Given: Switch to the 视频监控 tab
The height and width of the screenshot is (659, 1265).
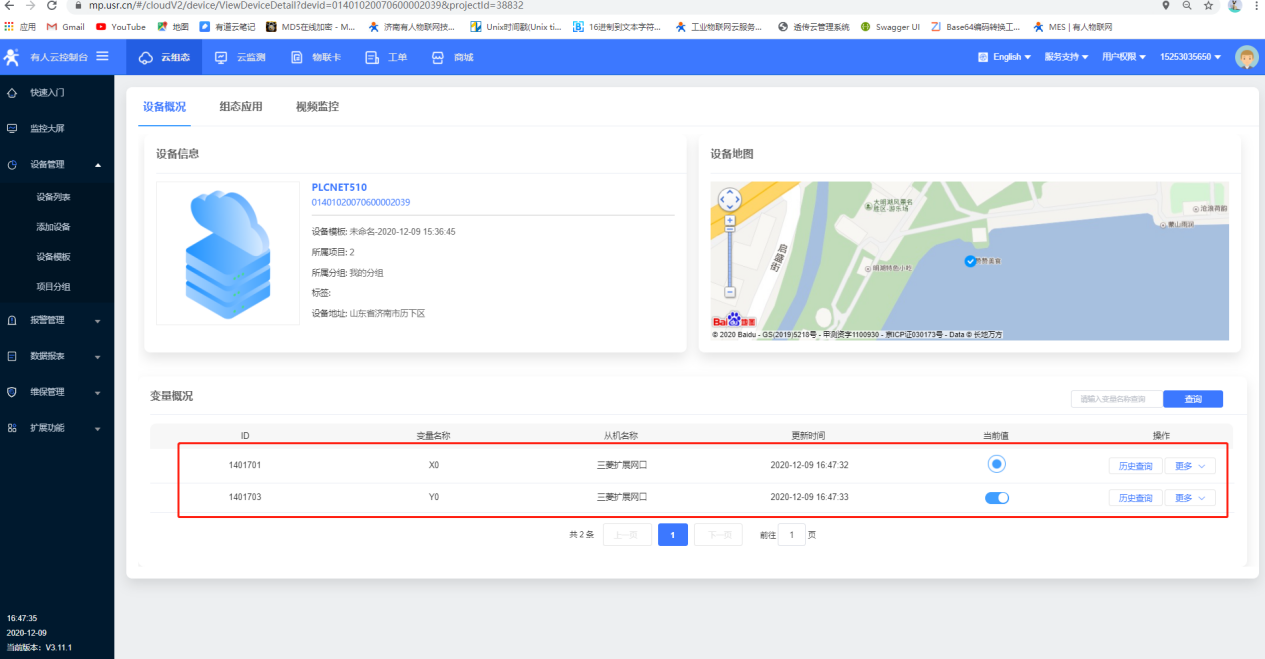Looking at the screenshot, I should [317, 107].
